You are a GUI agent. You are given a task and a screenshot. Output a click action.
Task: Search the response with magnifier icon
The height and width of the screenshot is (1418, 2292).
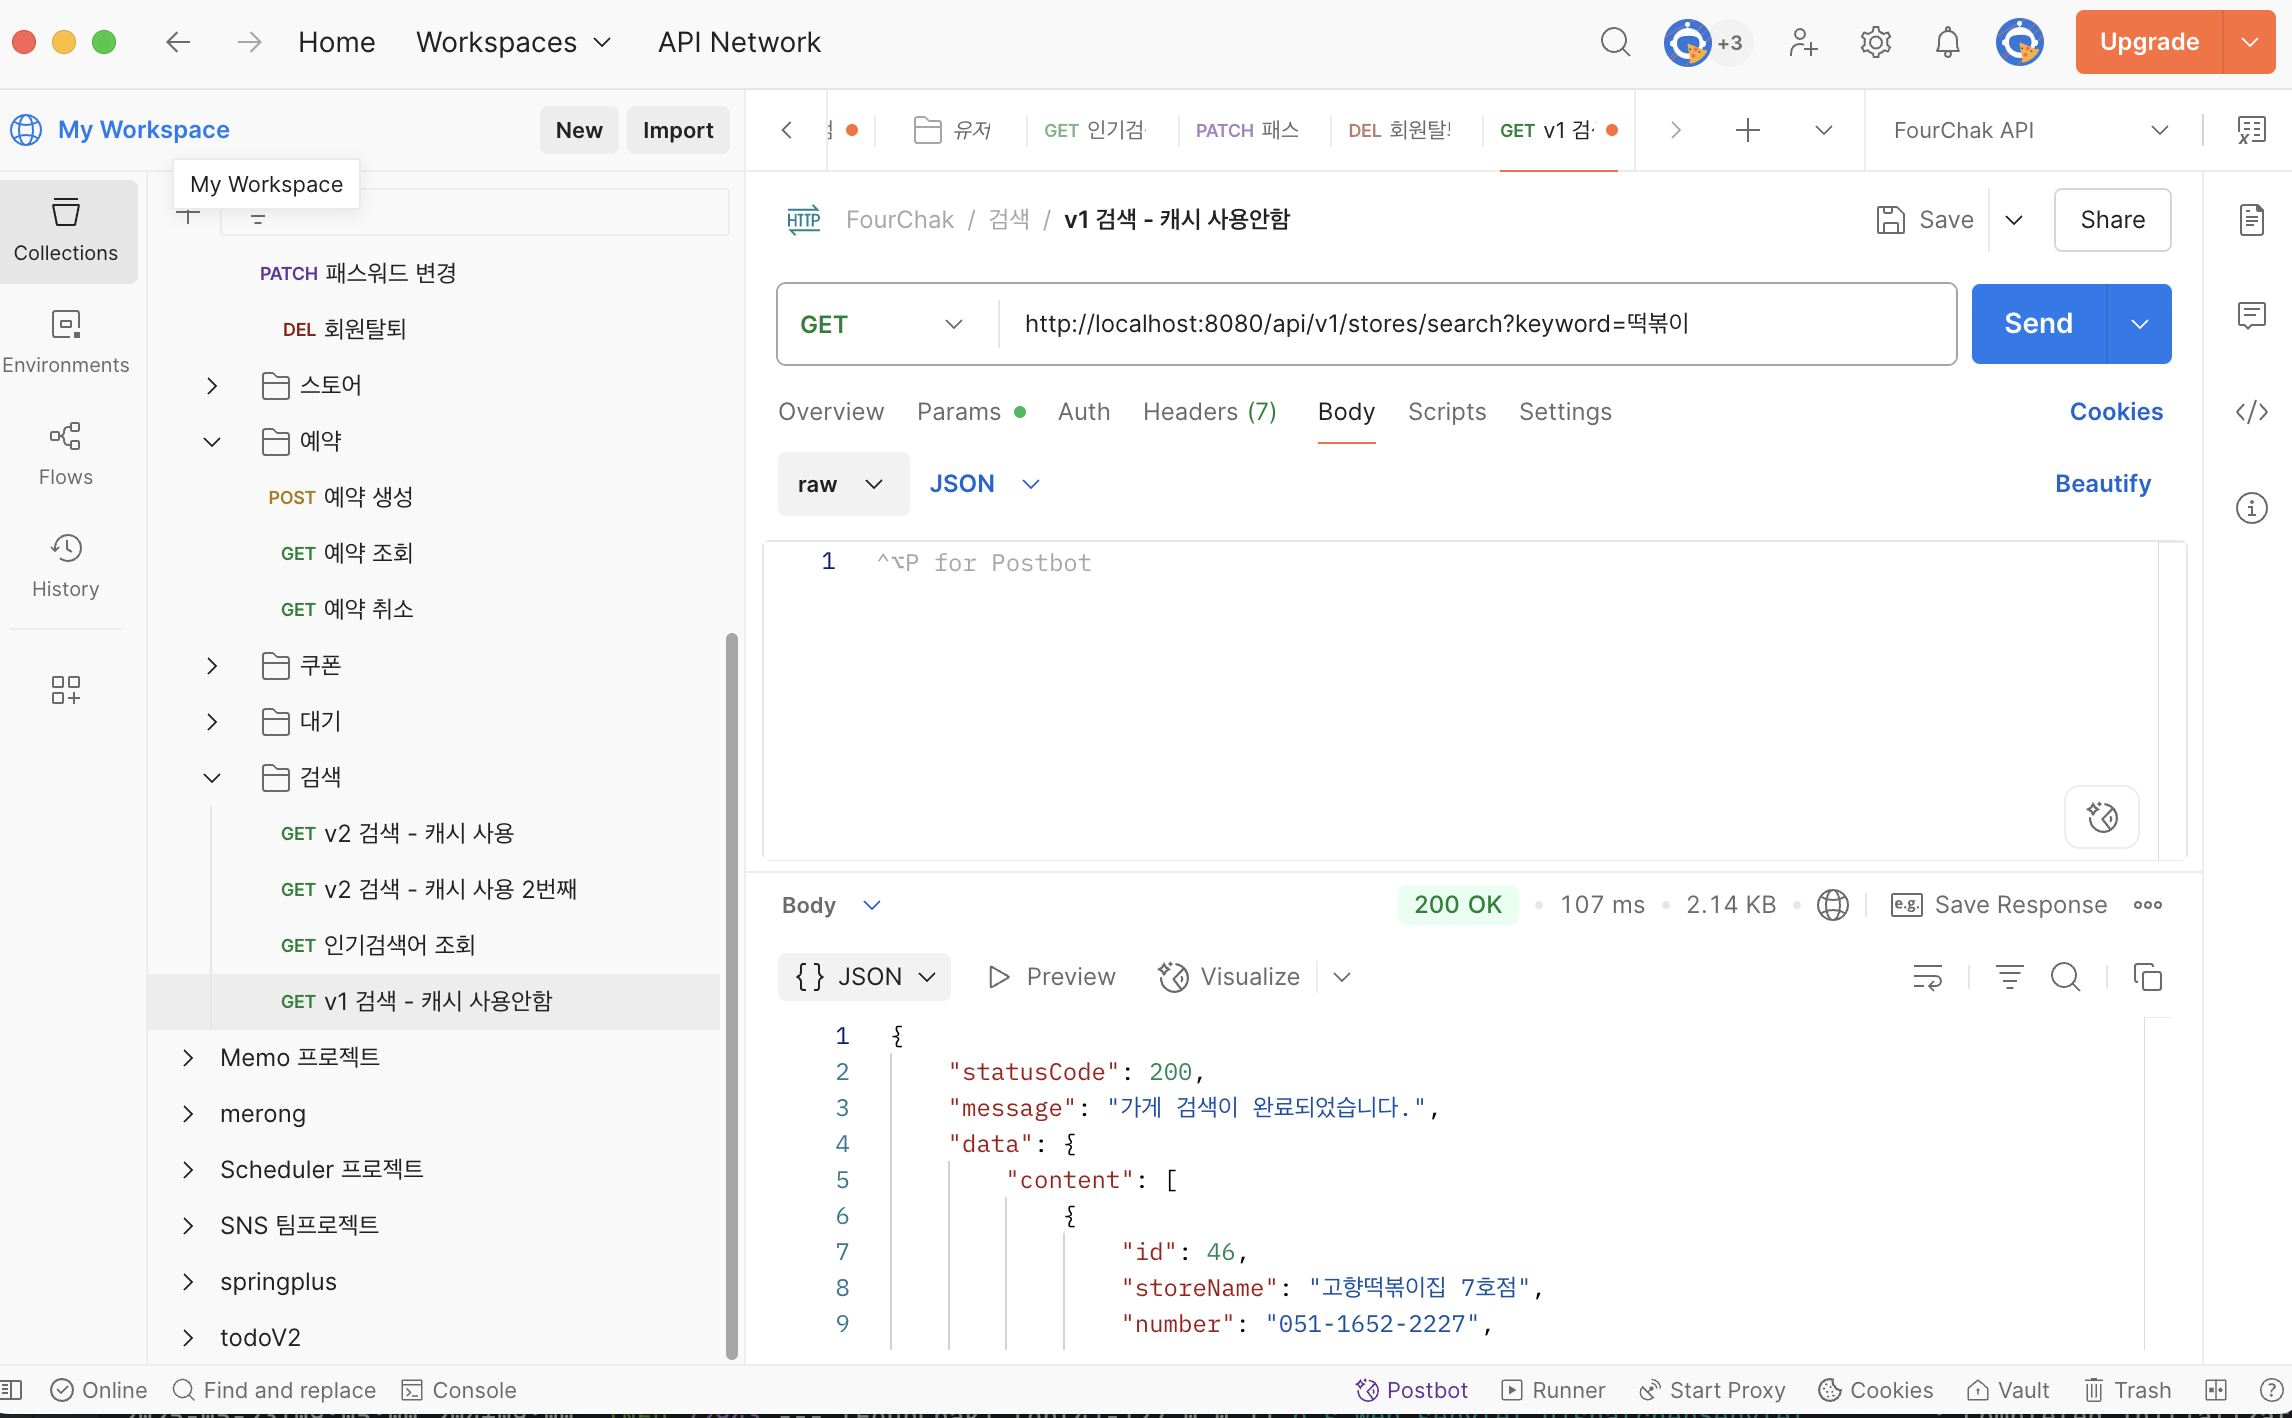pyautogui.click(x=2065, y=977)
